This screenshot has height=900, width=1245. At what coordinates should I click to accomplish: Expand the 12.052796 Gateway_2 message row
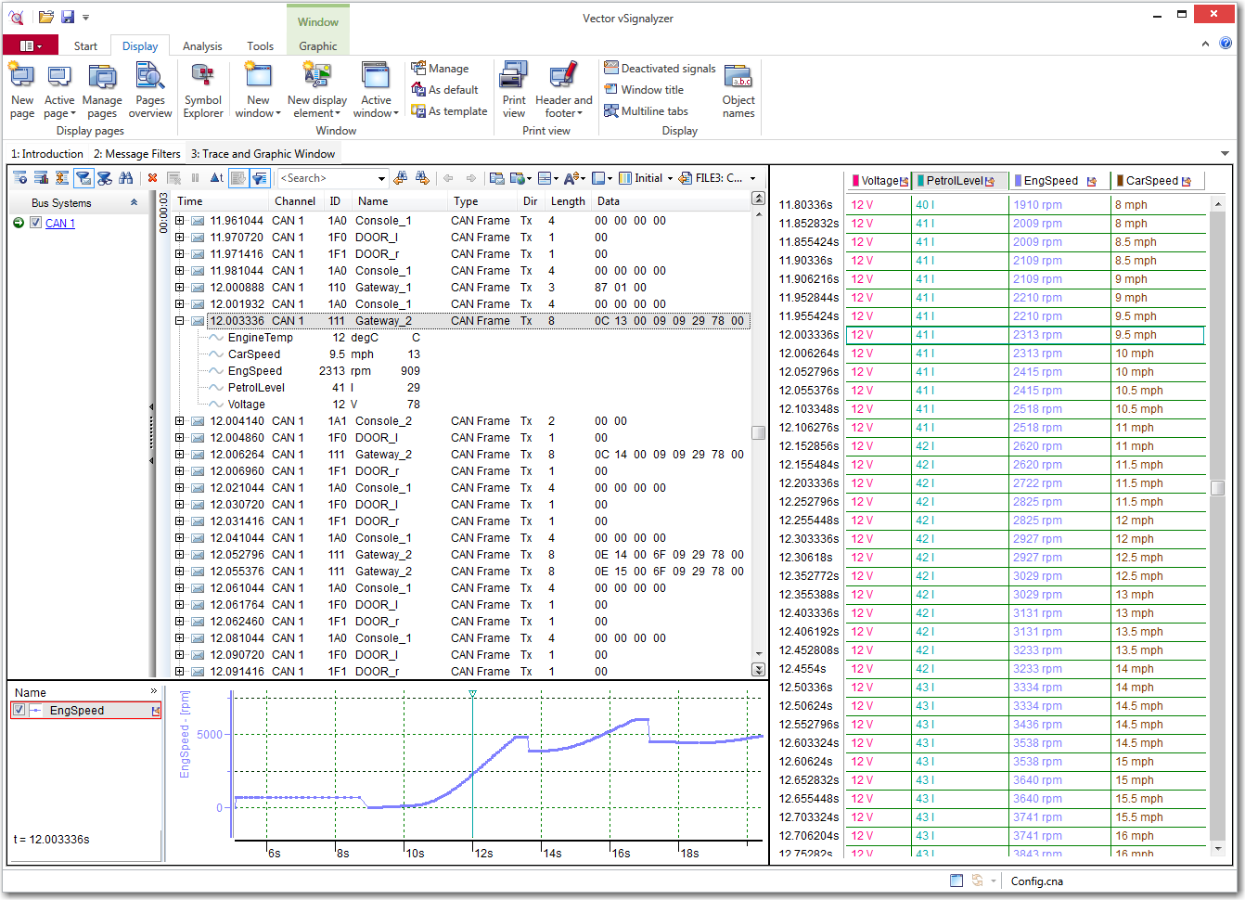pyautogui.click(x=180, y=554)
